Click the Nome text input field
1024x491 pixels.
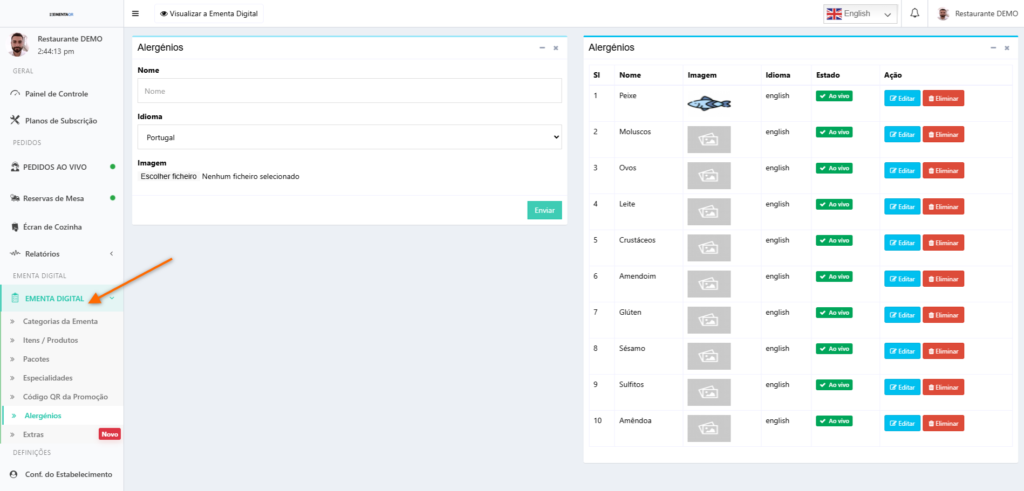click(x=349, y=91)
